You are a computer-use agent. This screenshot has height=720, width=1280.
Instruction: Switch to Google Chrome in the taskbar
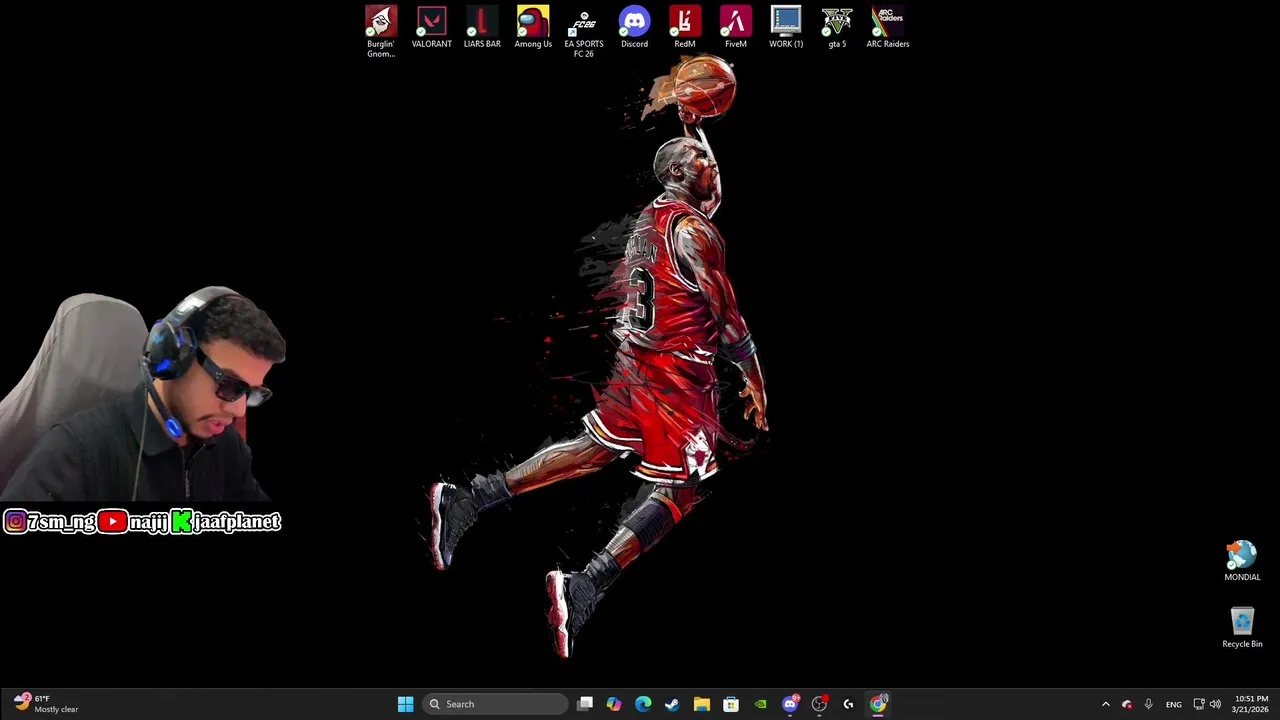878,704
